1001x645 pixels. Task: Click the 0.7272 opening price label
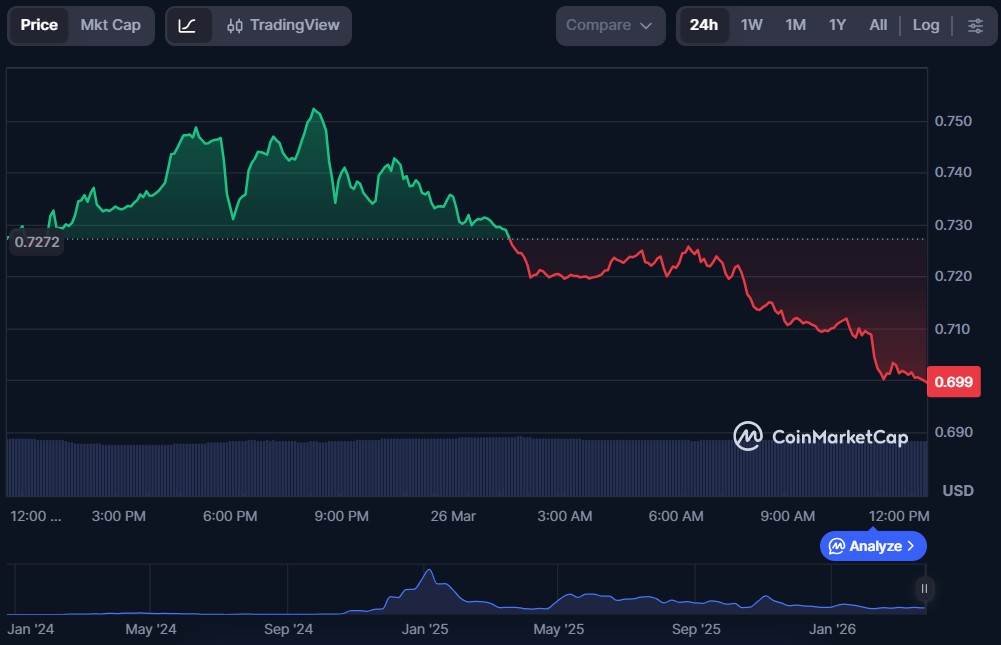pyautogui.click(x=35, y=242)
